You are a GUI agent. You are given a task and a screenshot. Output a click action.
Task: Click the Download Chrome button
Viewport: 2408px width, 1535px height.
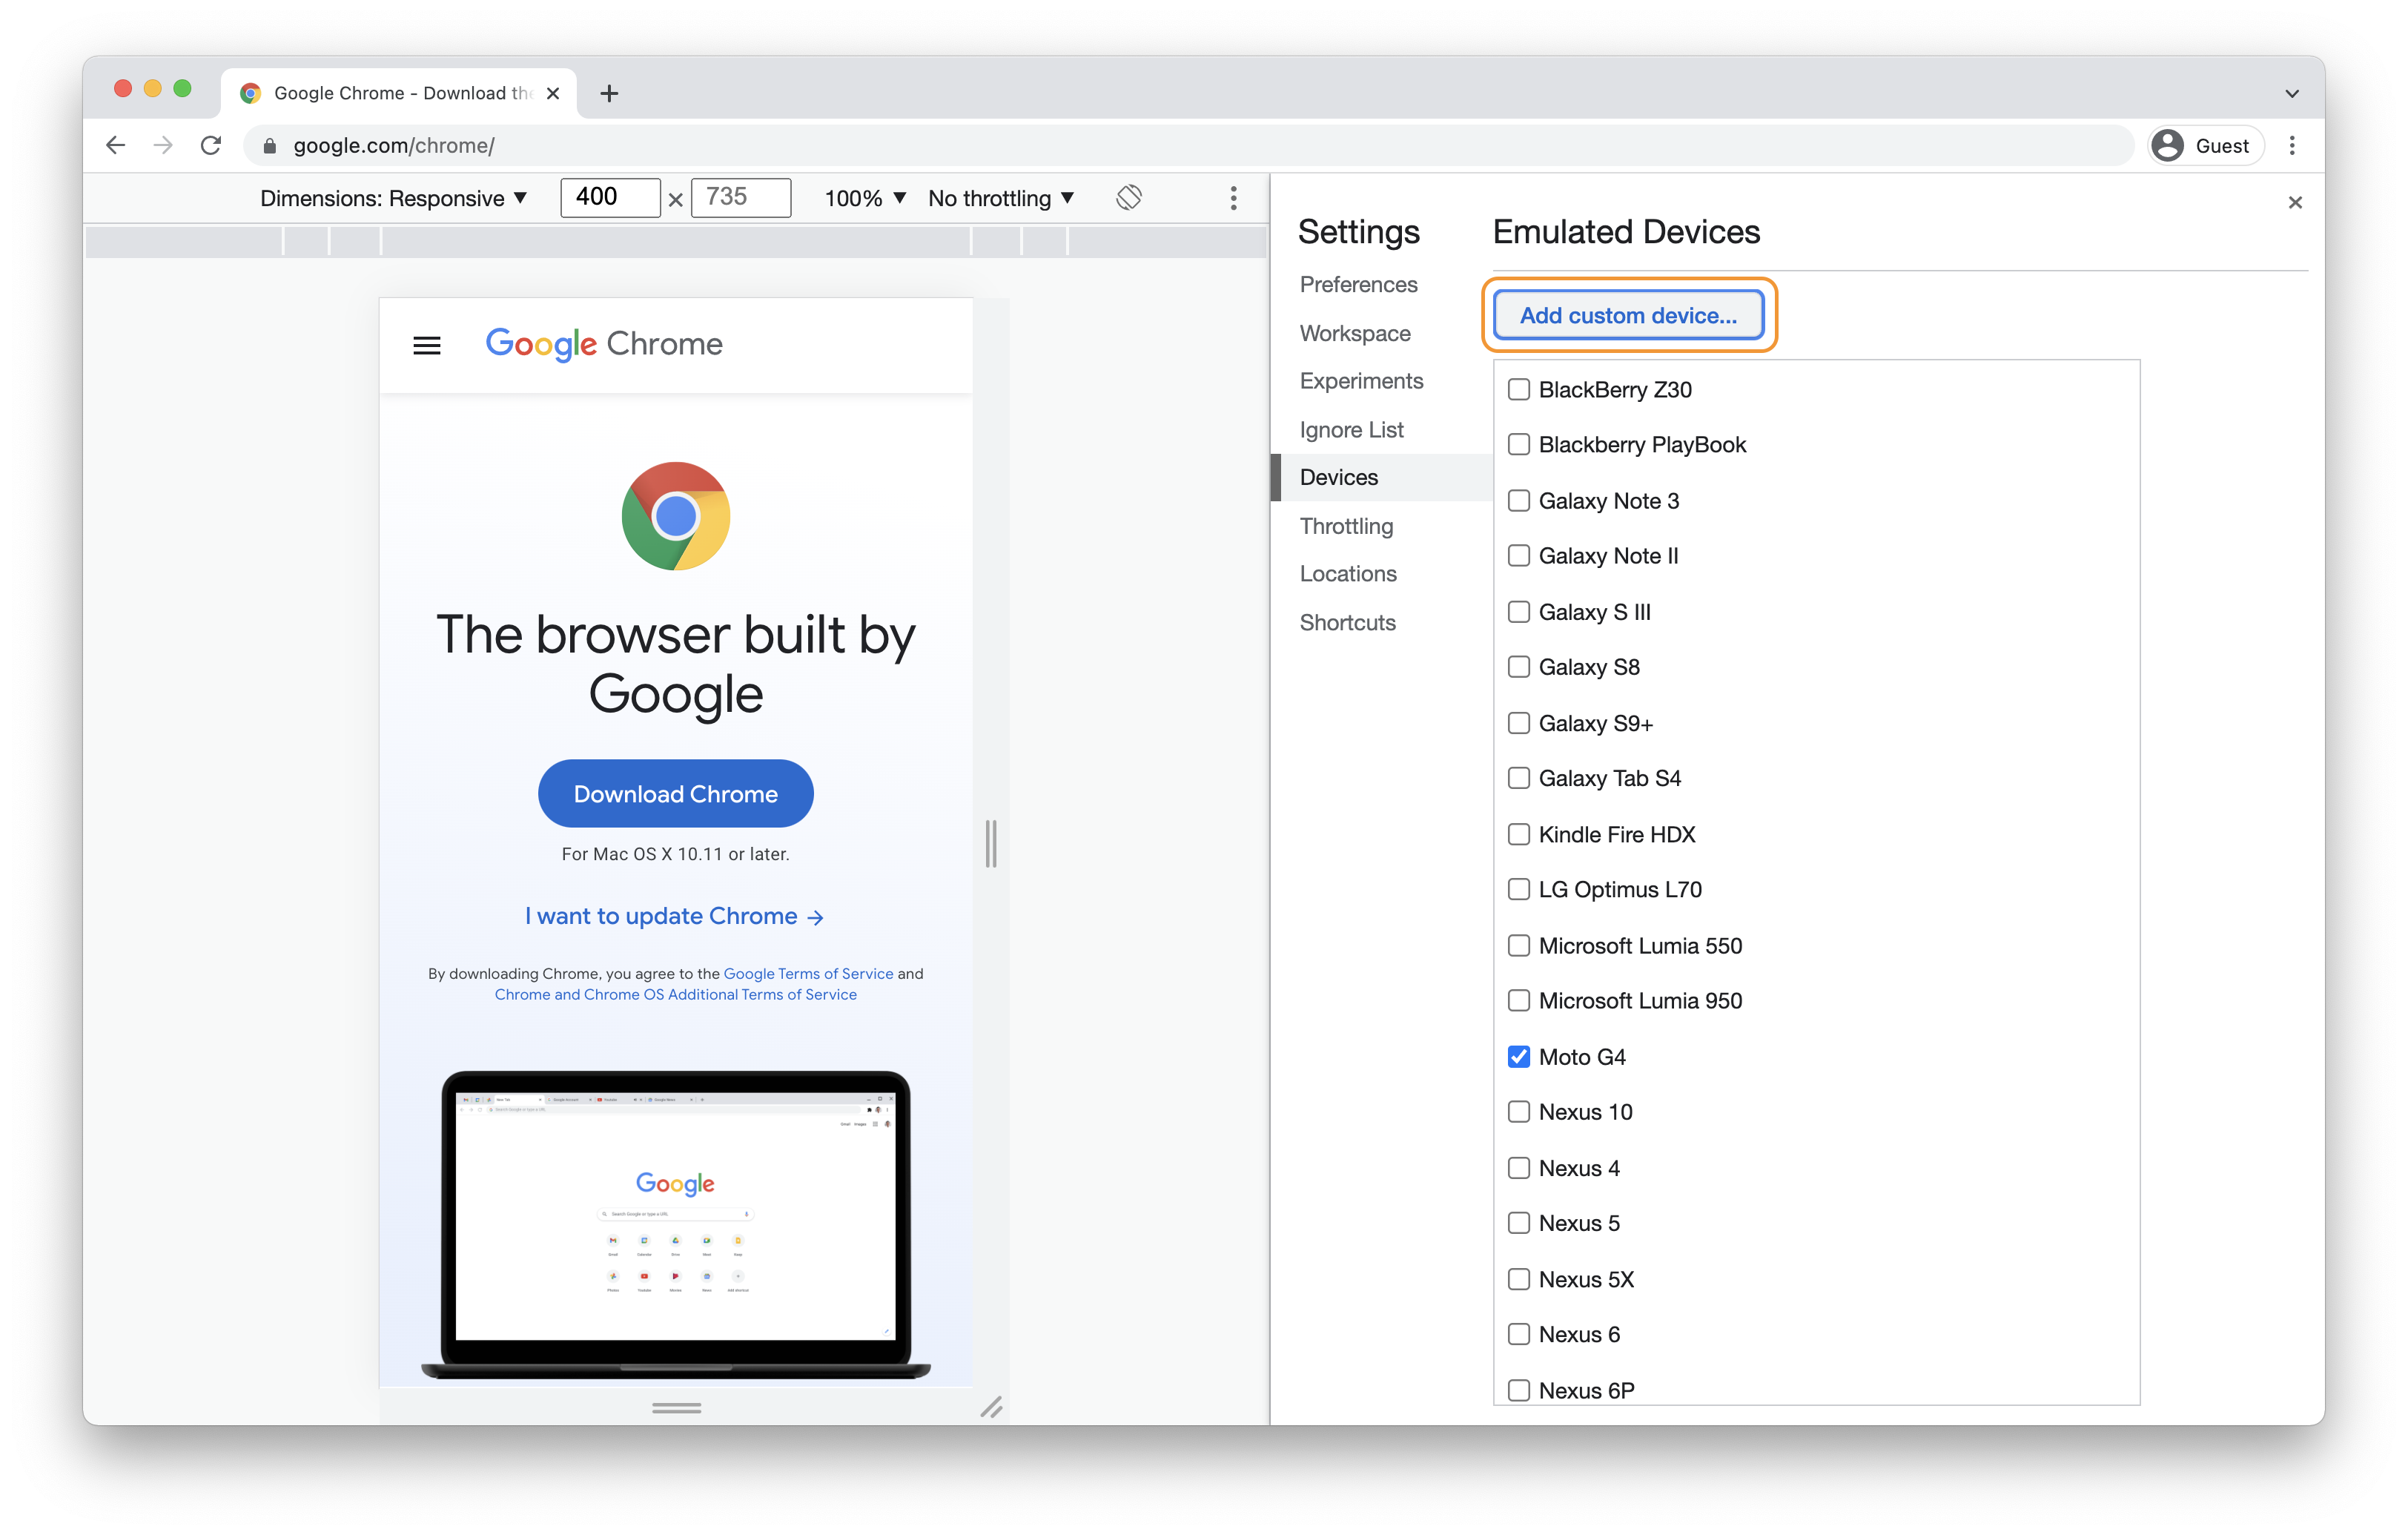[675, 794]
